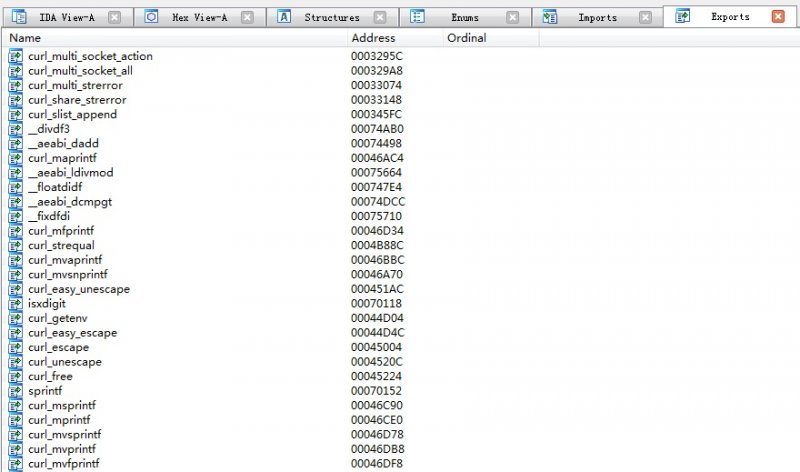Click the export icon beside __aeabi_dadd
The image size is (800, 472).
(16, 143)
